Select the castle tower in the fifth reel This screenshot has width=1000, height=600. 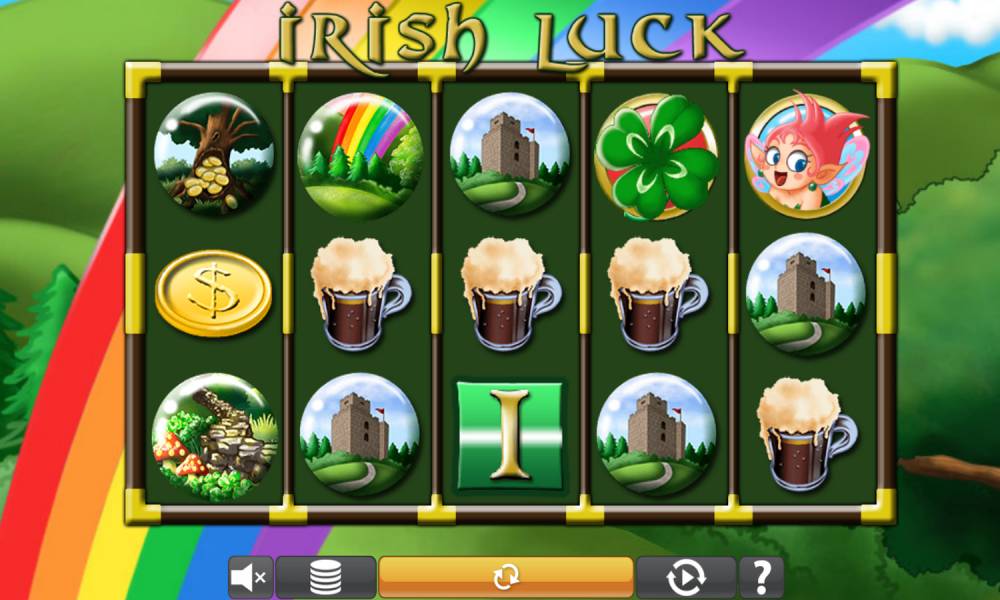click(x=805, y=293)
